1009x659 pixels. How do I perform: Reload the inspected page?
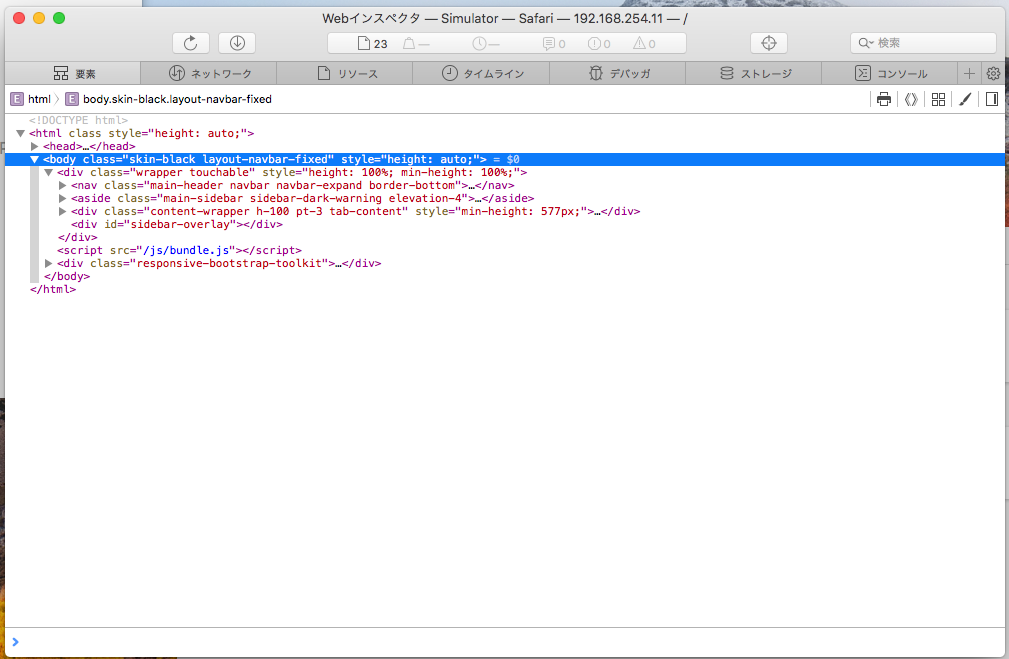pyautogui.click(x=190, y=43)
